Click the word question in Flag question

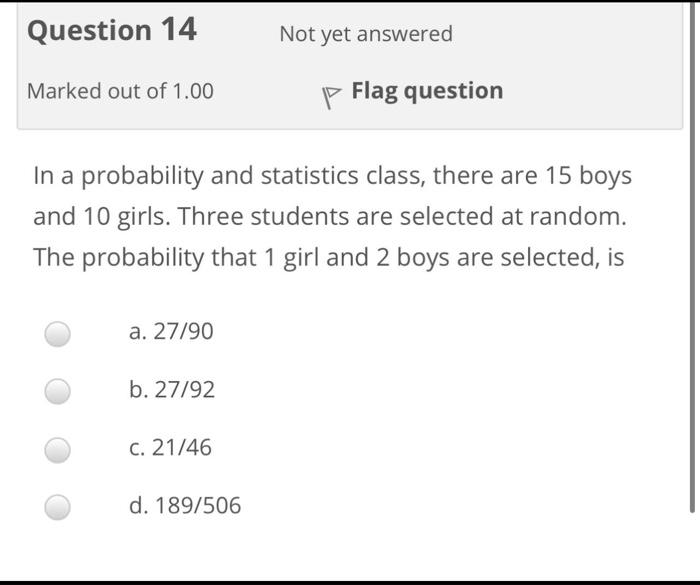(454, 92)
